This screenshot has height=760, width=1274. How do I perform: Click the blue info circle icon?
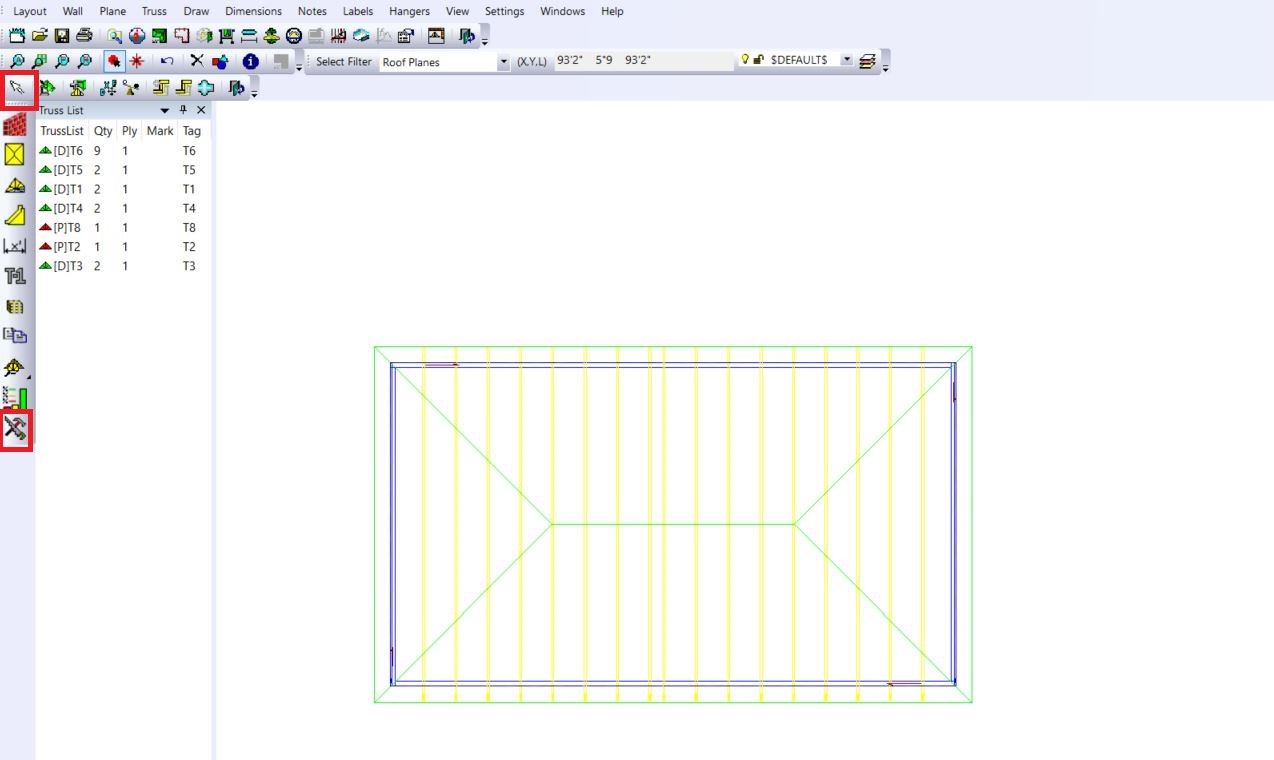(x=251, y=61)
